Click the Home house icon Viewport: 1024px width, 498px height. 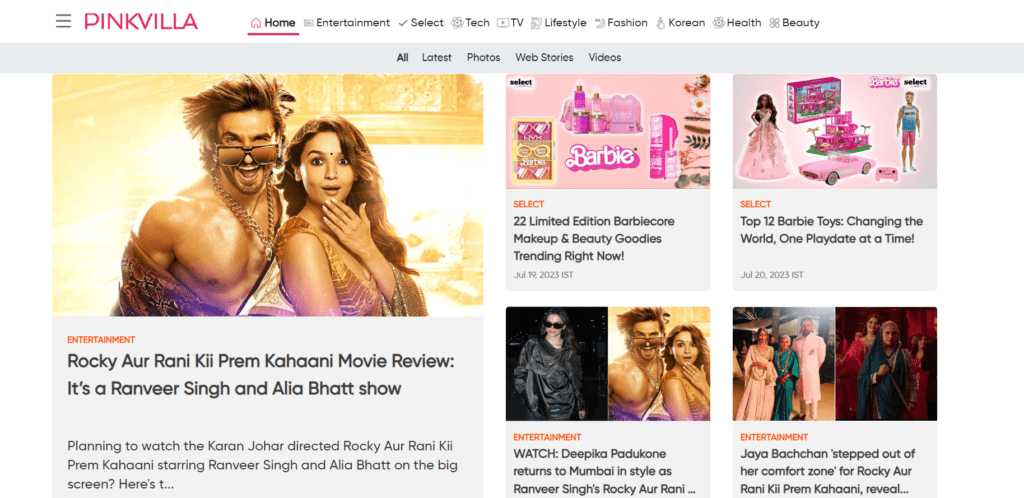click(x=256, y=23)
